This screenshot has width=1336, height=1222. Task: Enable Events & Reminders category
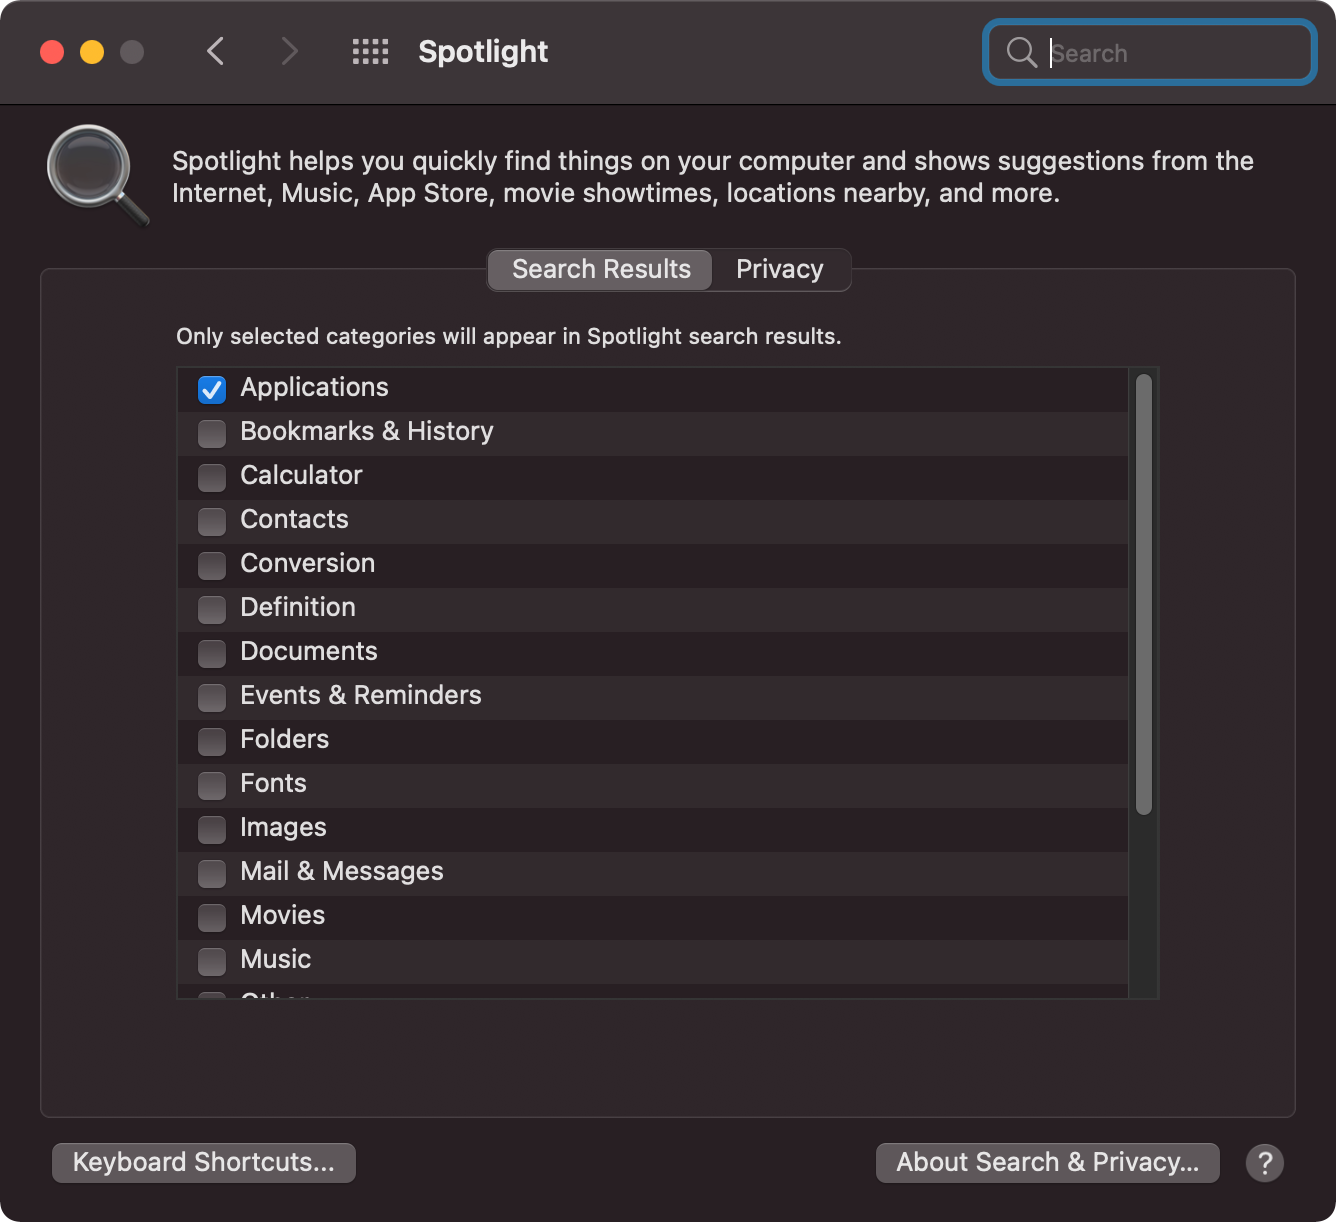point(212,697)
